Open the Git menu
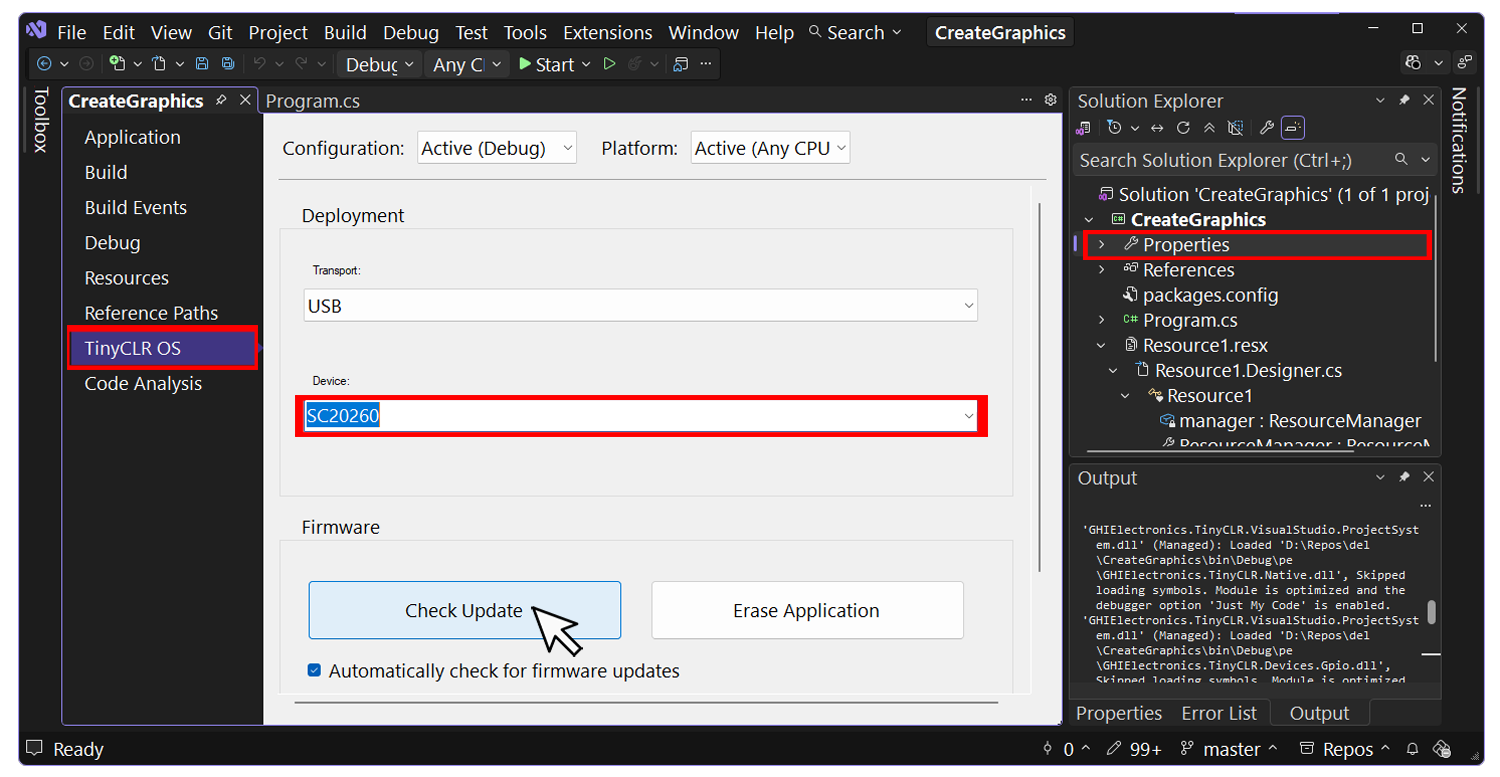The image size is (1500, 777). (220, 32)
